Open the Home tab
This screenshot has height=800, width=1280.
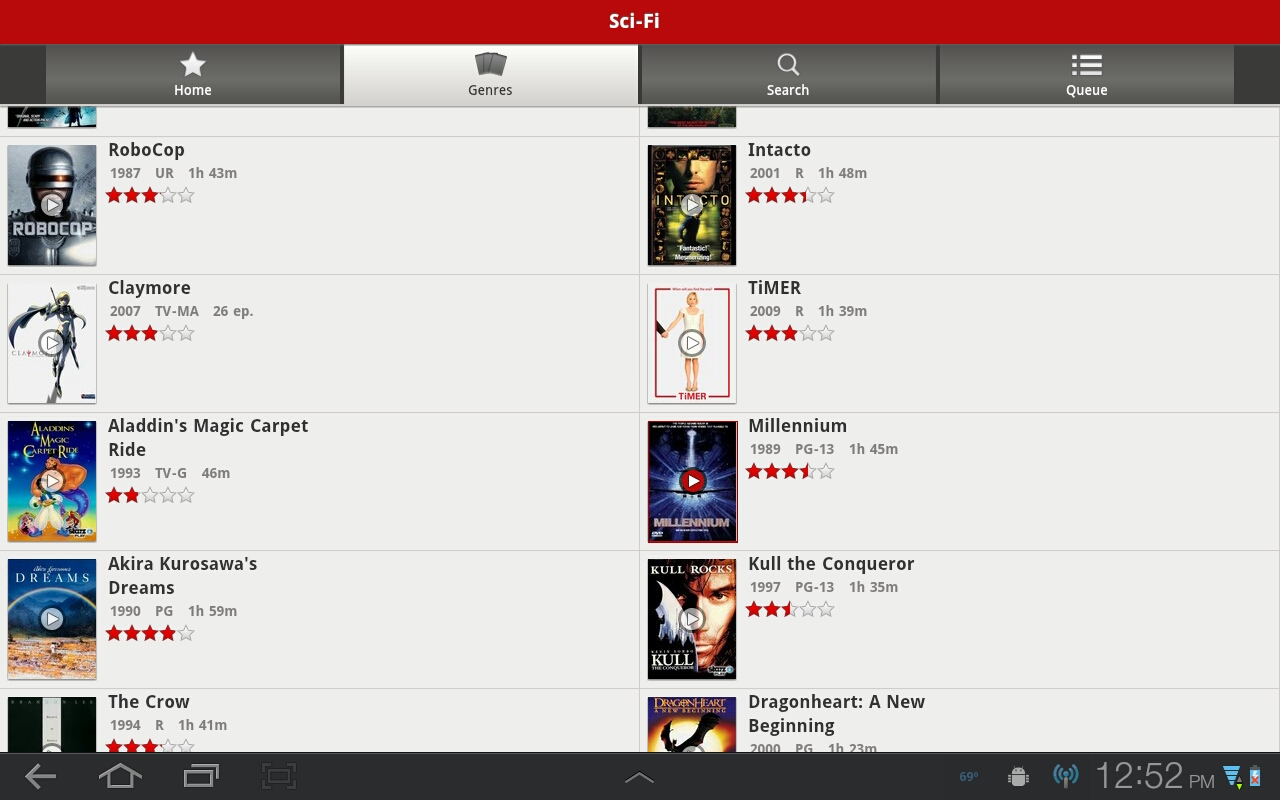[x=193, y=75]
